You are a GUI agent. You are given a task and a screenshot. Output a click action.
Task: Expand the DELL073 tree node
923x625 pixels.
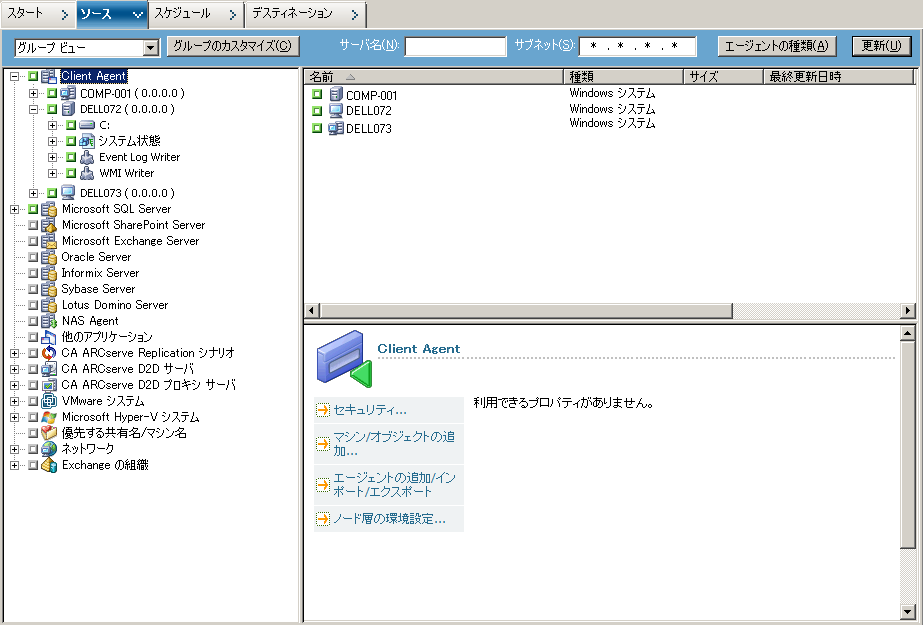click(x=34, y=192)
